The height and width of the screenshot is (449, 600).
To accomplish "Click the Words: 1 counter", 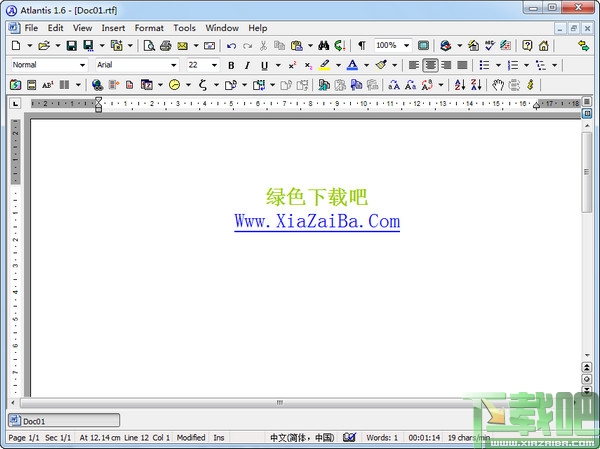I will [x=382, y=437].
